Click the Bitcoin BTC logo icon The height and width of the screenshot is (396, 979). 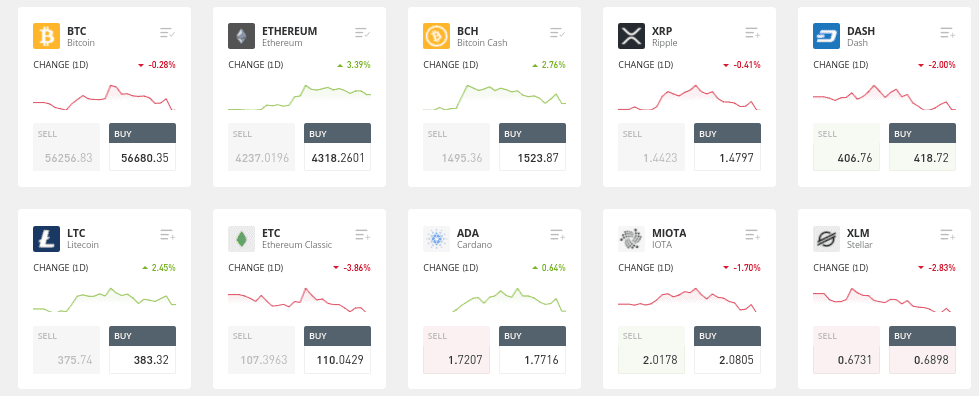point(46,36)
